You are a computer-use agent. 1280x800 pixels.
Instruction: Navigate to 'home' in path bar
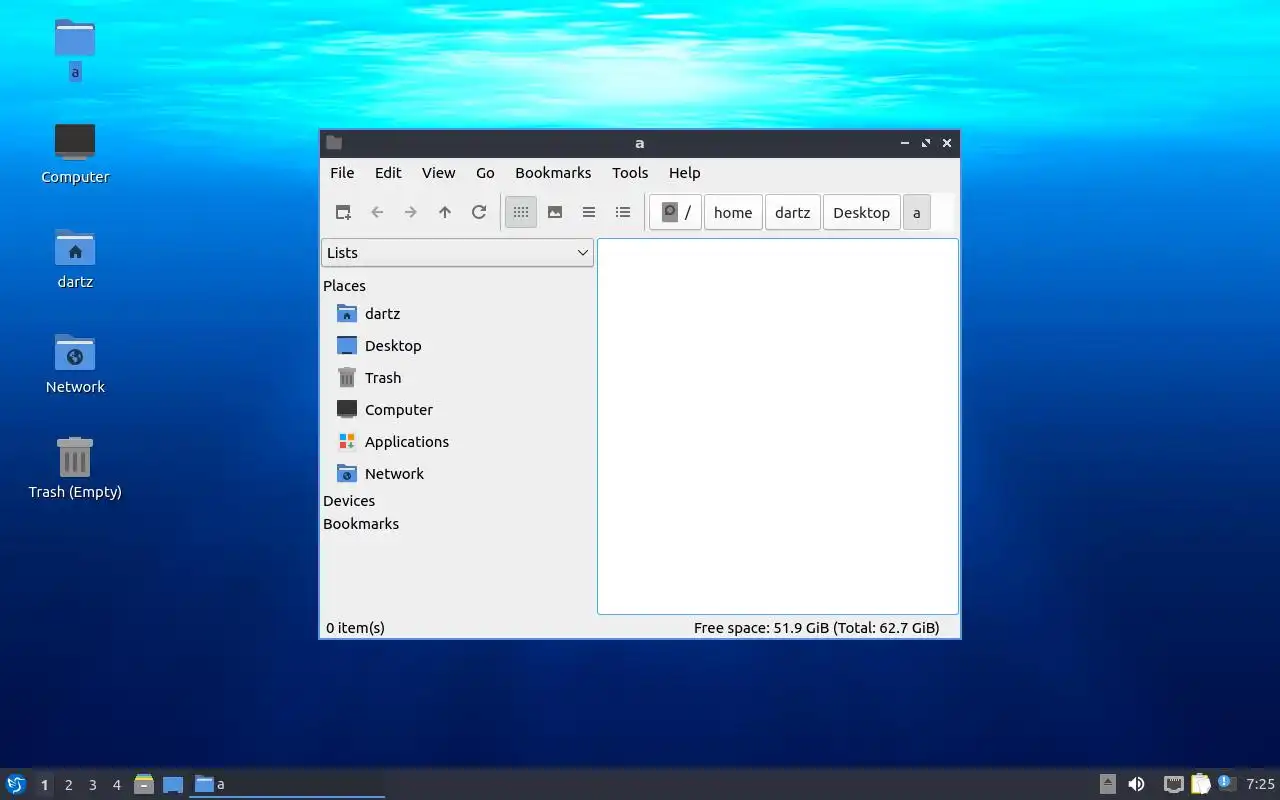tap(733, 212)
